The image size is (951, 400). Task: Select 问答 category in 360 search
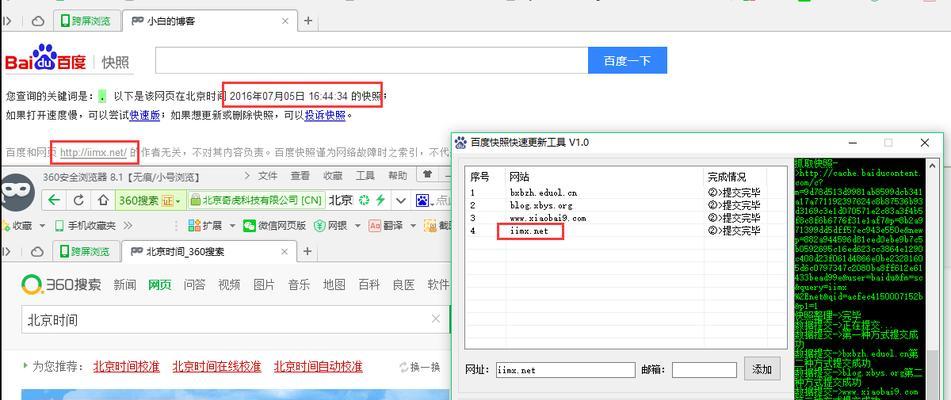194,285
